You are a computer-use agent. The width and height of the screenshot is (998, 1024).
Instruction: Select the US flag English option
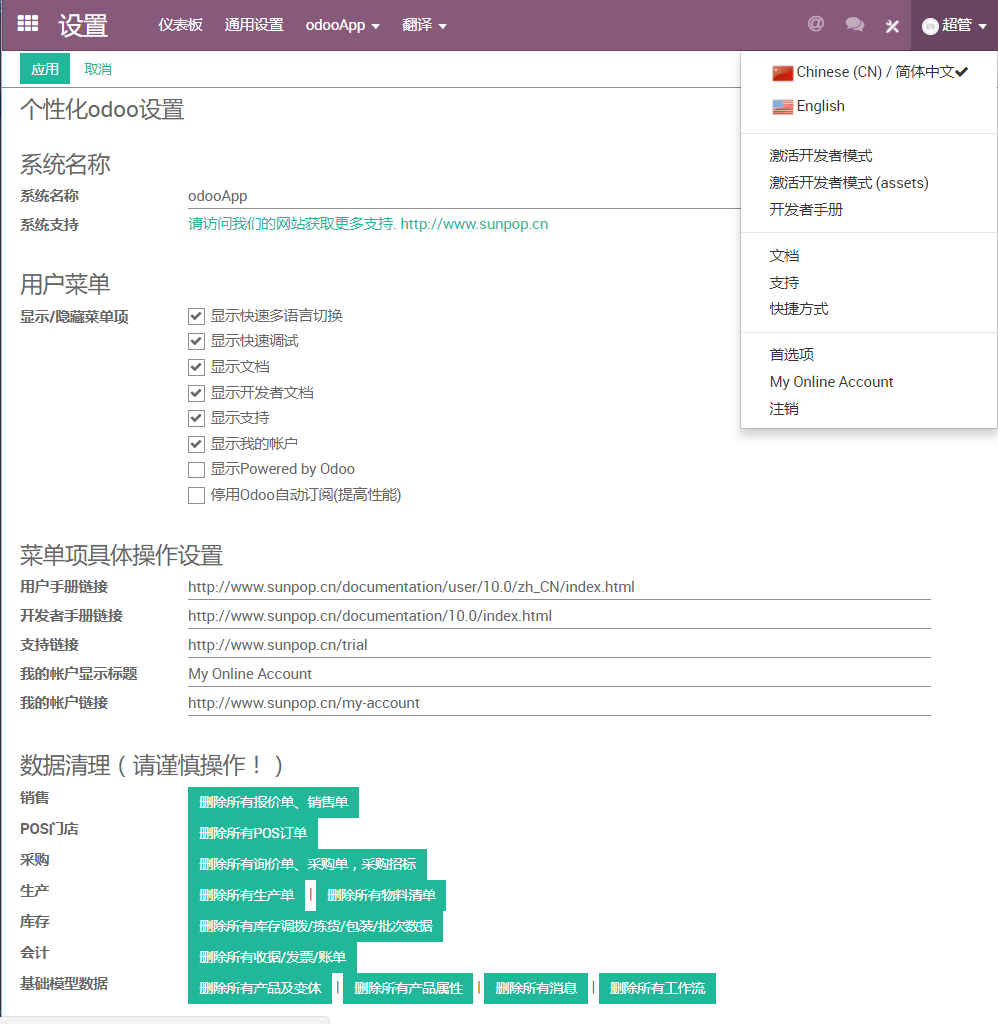tap(782, 107)
